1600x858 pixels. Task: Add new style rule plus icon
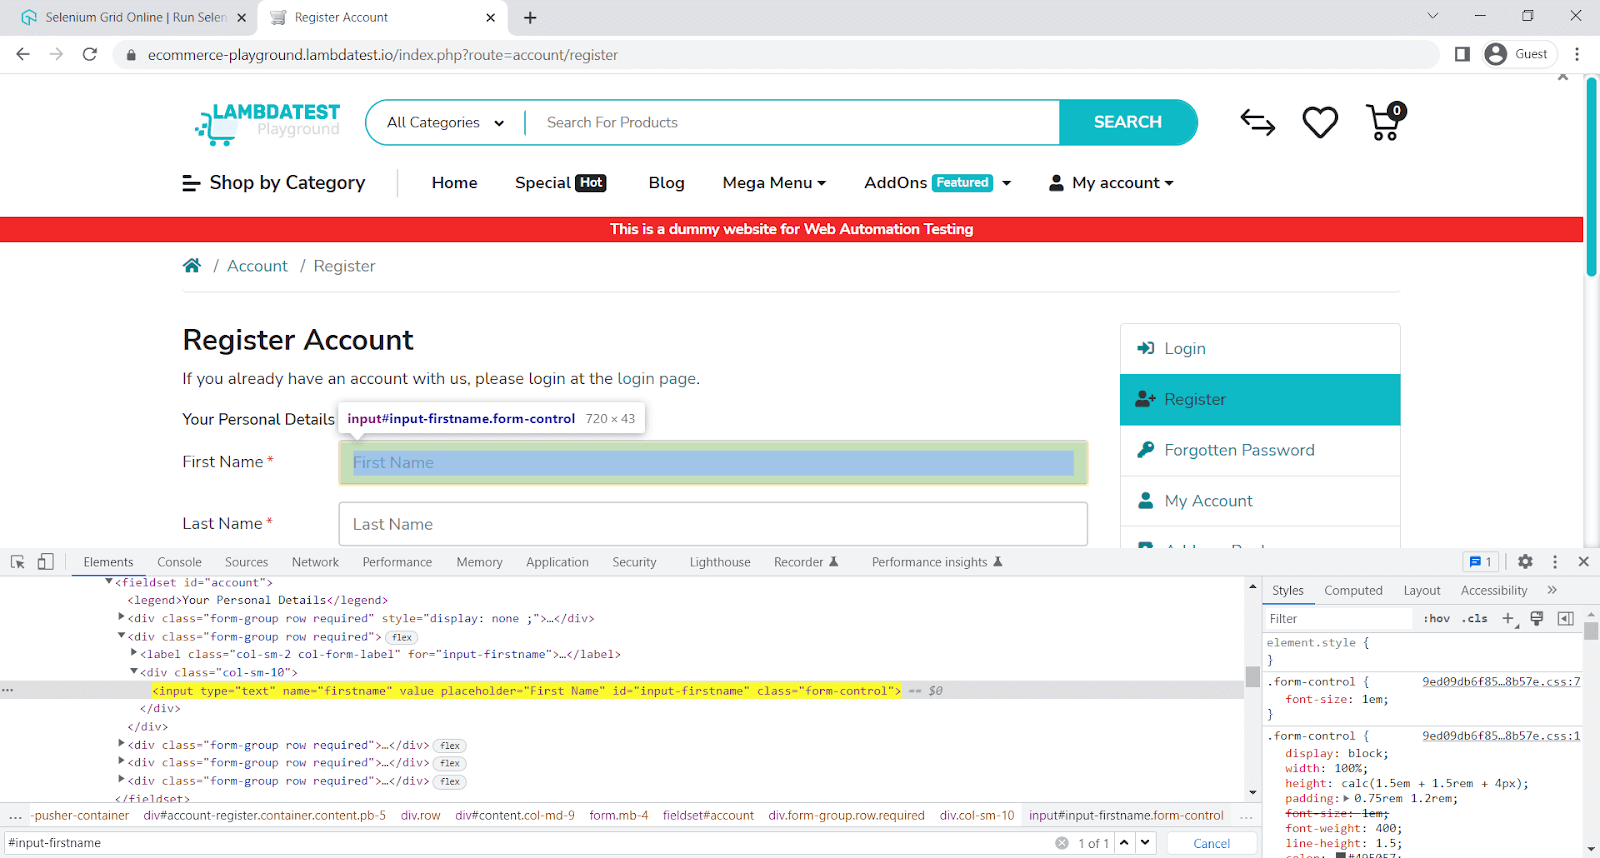click(1509, 618)
